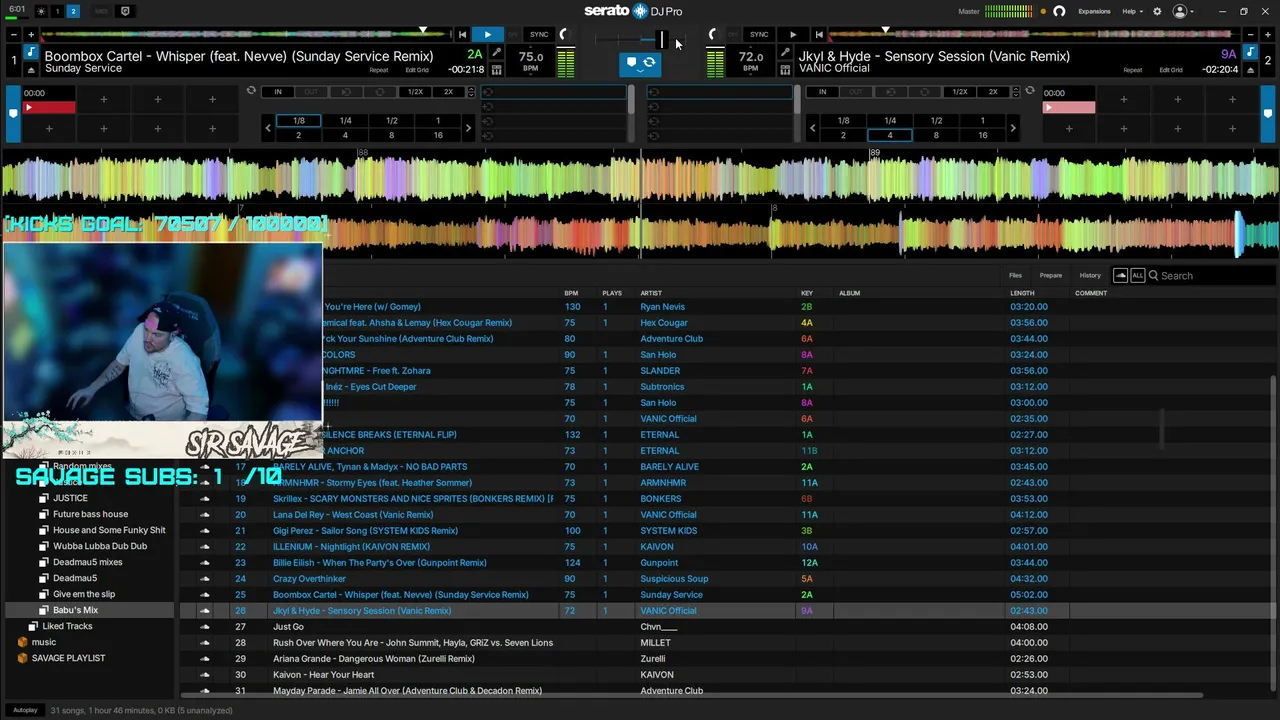Viewport: 1280px width, 720px height.
Task: Select SAVAGE PLAYLIST in sidebar
Action: [68, 658]
